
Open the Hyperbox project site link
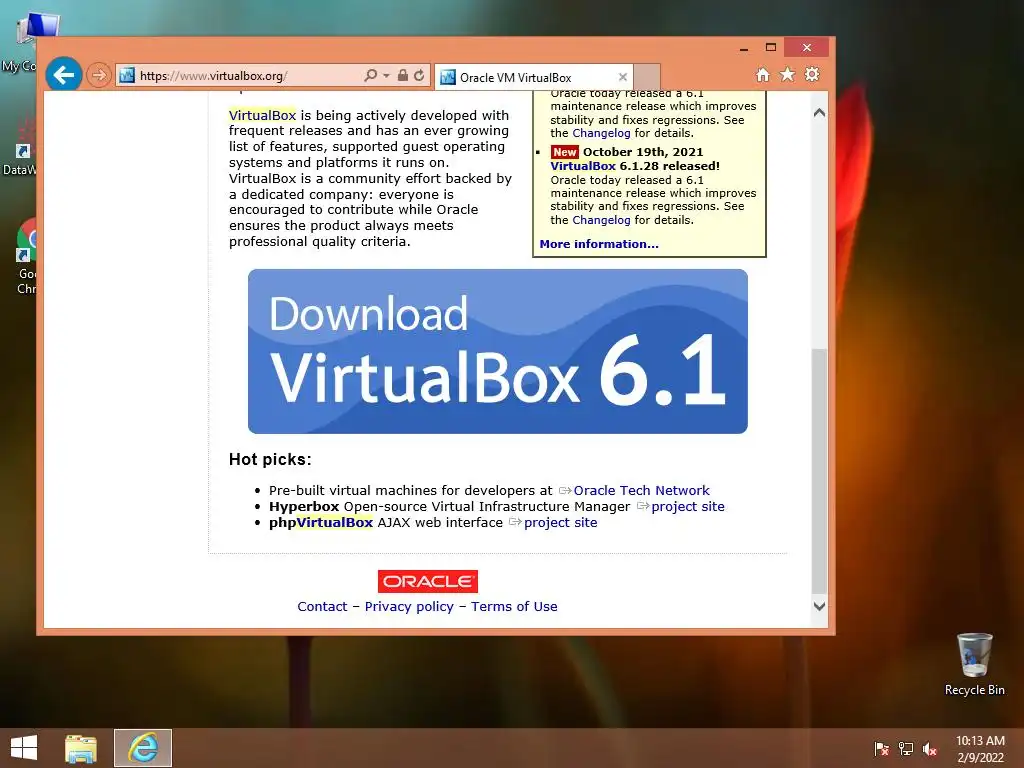688,507
